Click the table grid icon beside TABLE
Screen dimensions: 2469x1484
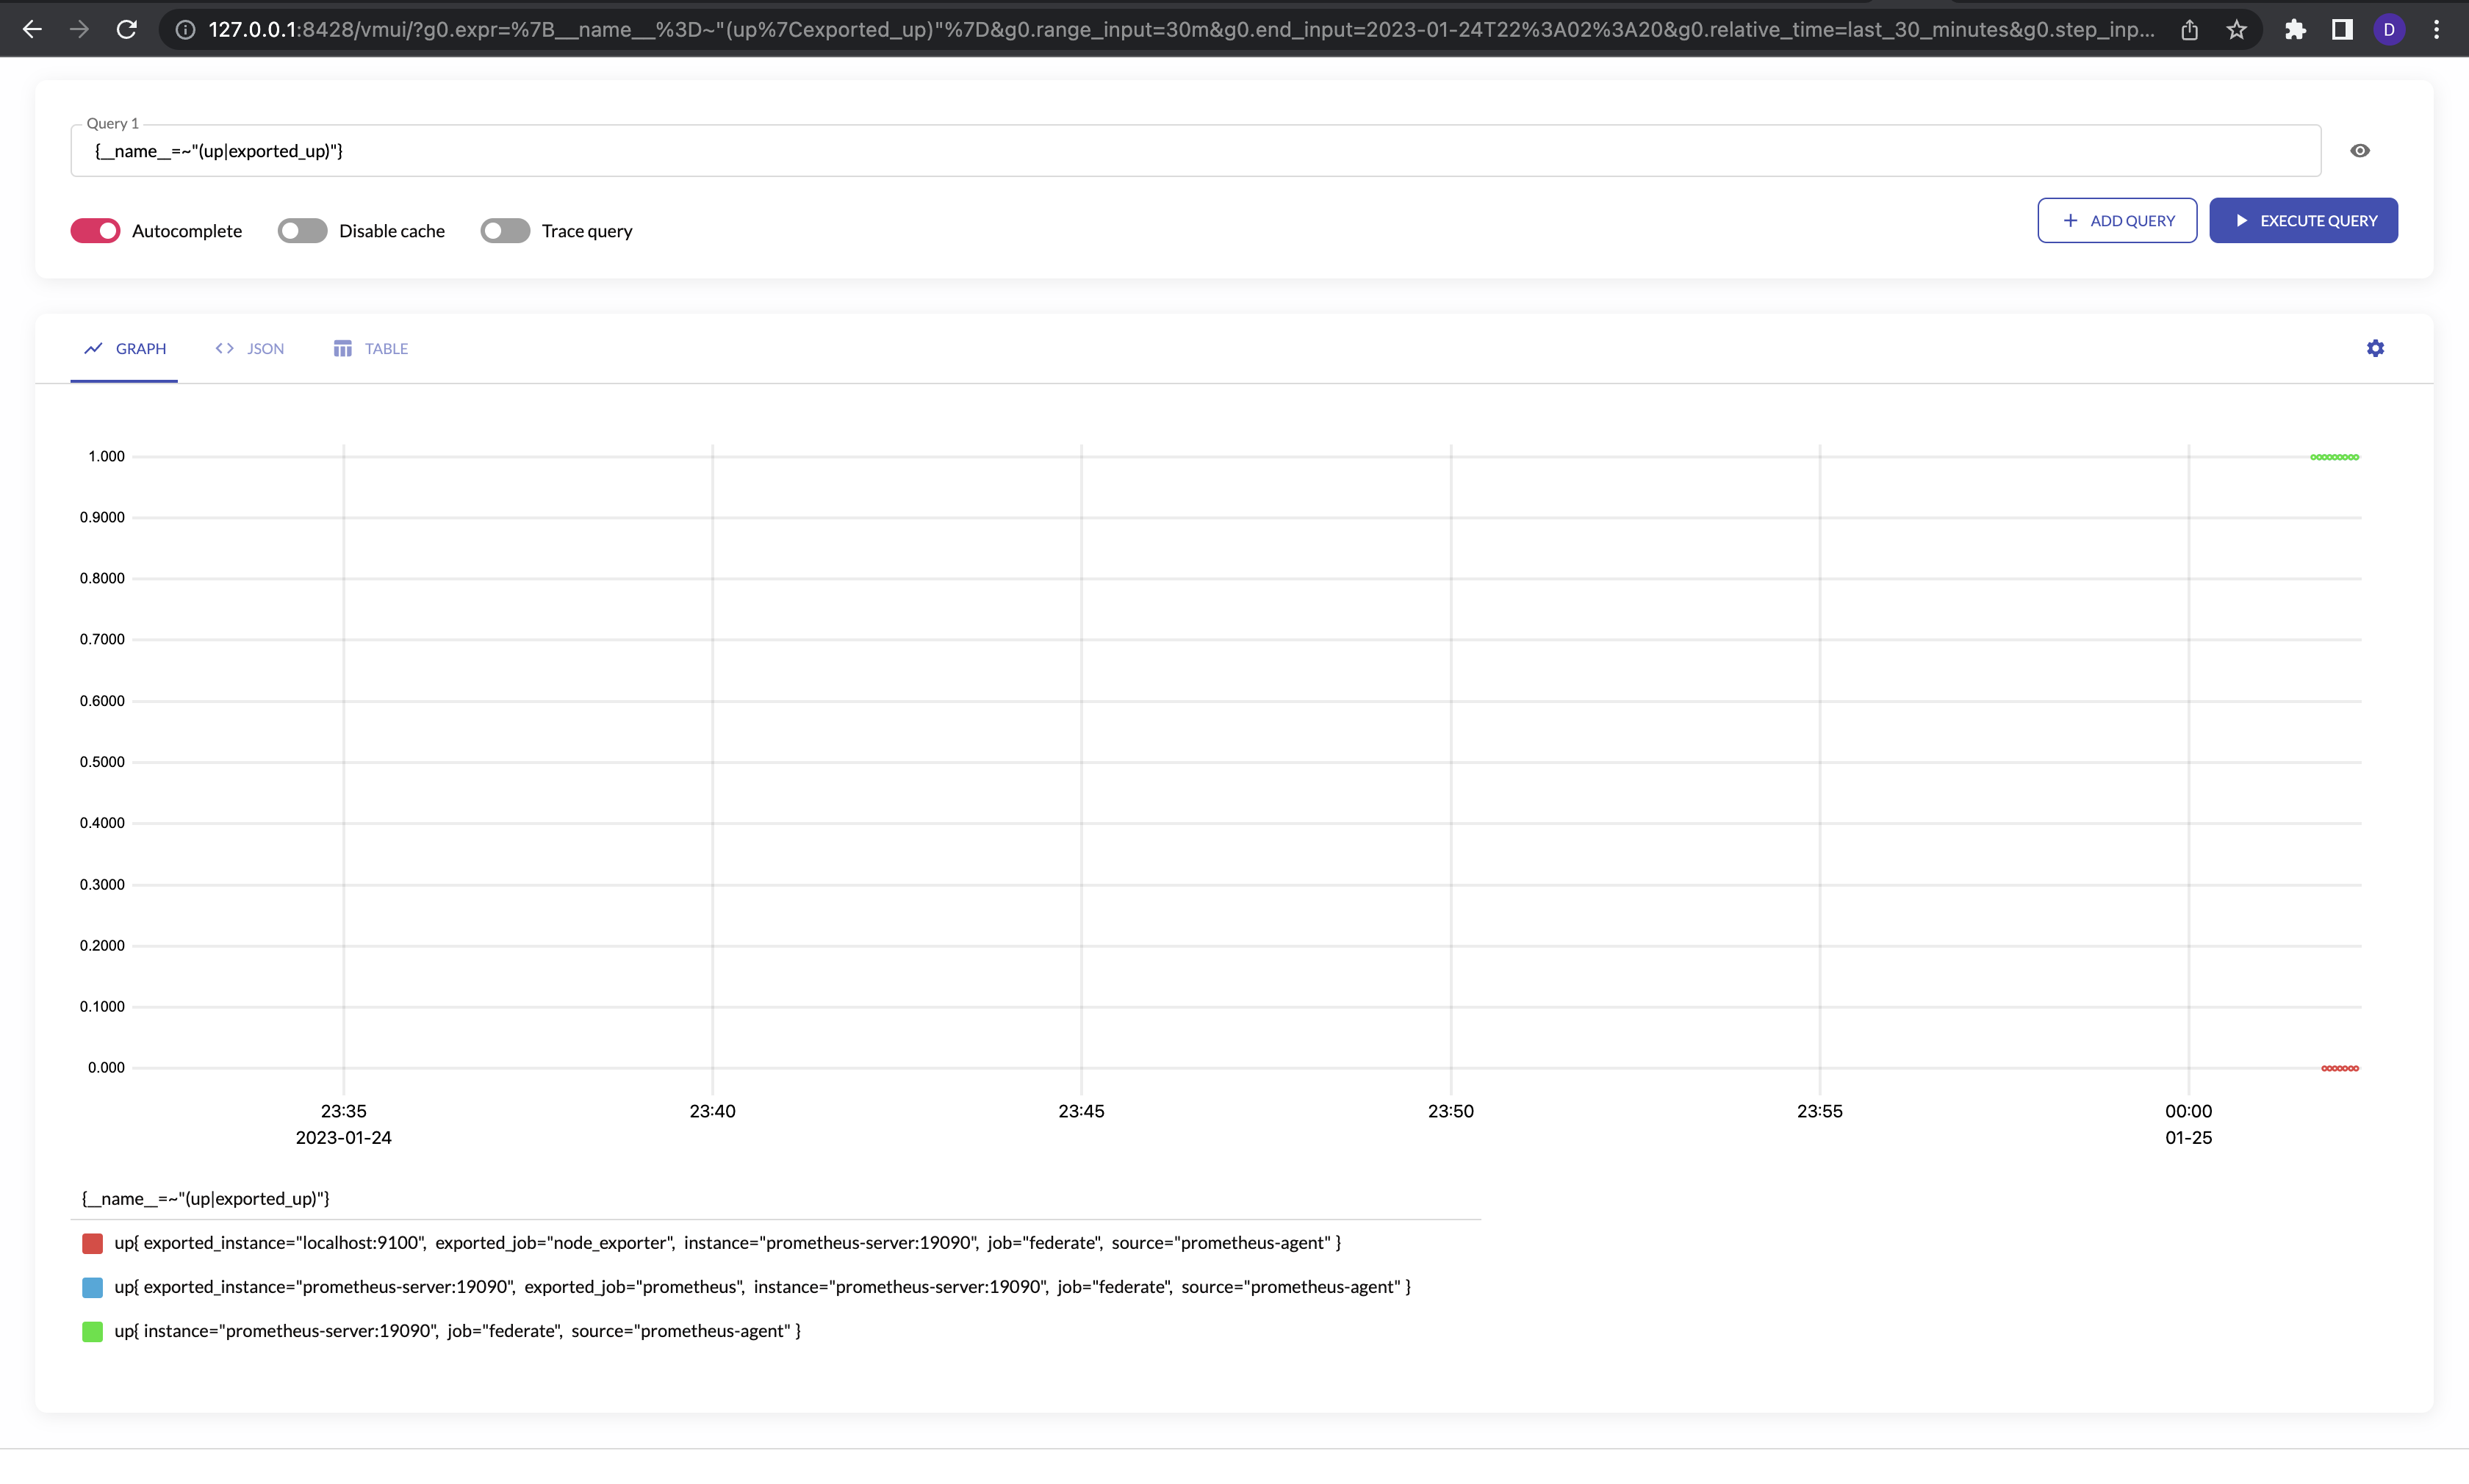click(x=343, y=348)
